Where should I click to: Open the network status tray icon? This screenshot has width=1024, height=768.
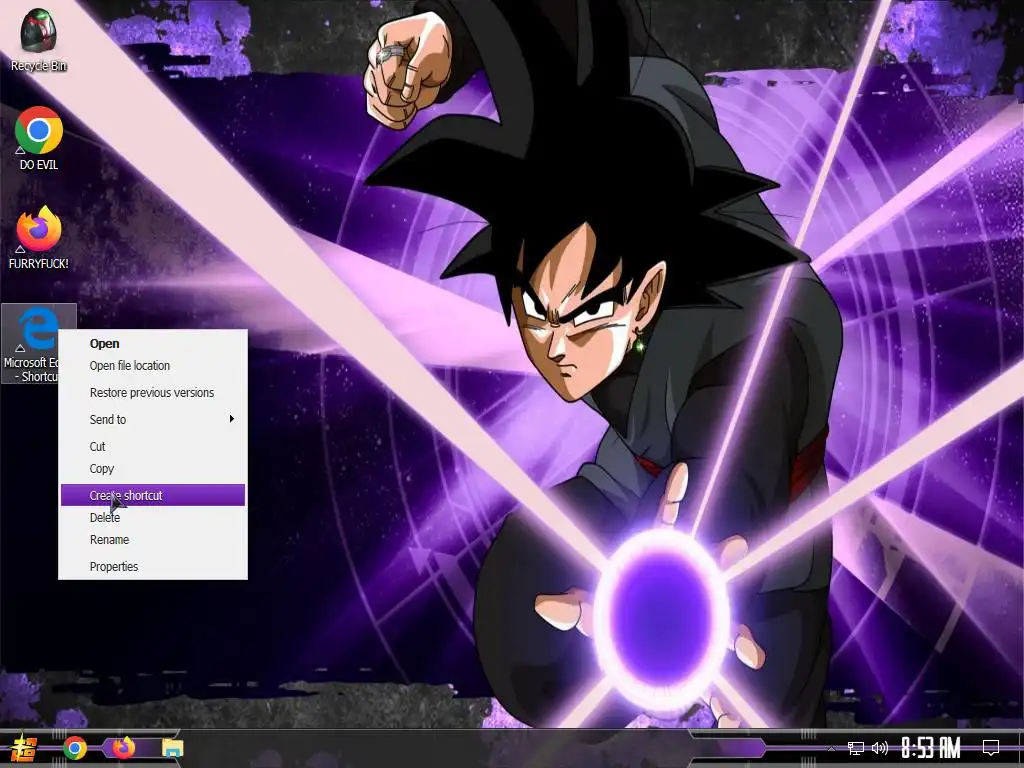pyautogui.click(x=856, y=748)
